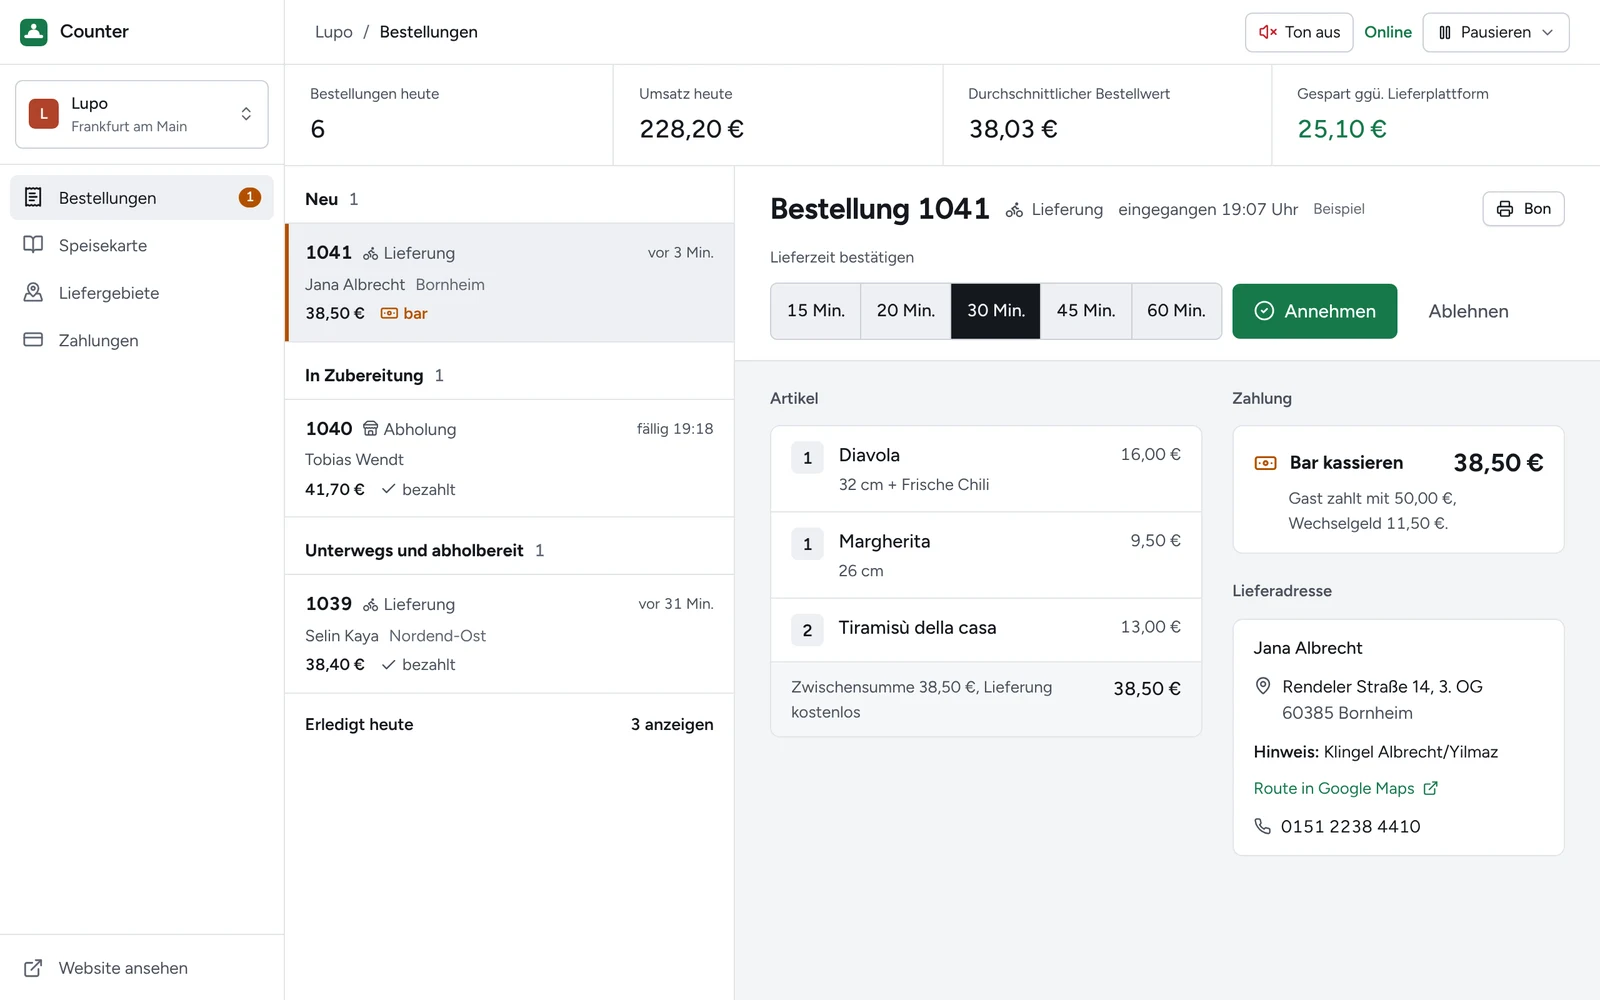Click the muted speaker icon
Viewport: 1600px width, 1000px height.
point(1268,32)
